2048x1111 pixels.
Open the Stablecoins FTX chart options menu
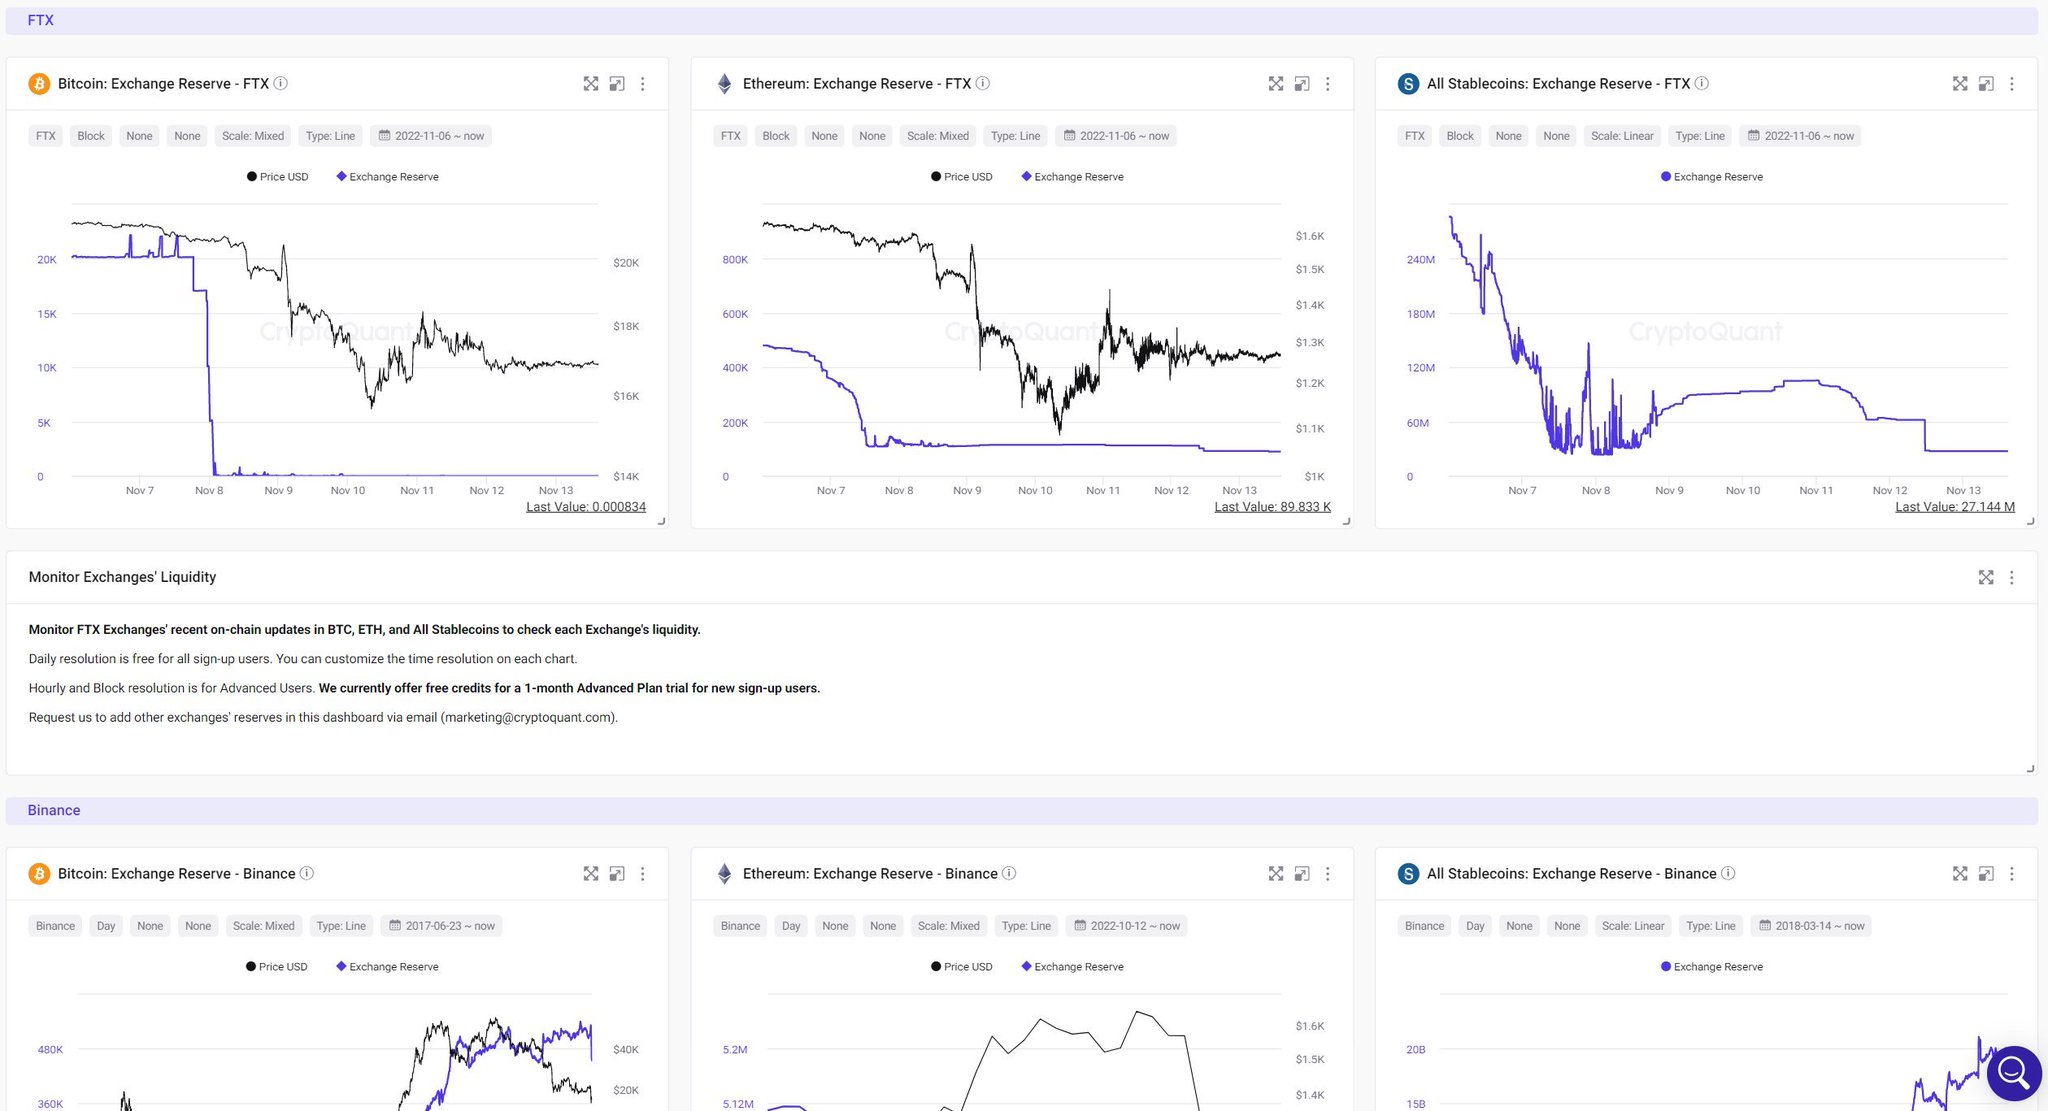click(x=2012, y=84)
